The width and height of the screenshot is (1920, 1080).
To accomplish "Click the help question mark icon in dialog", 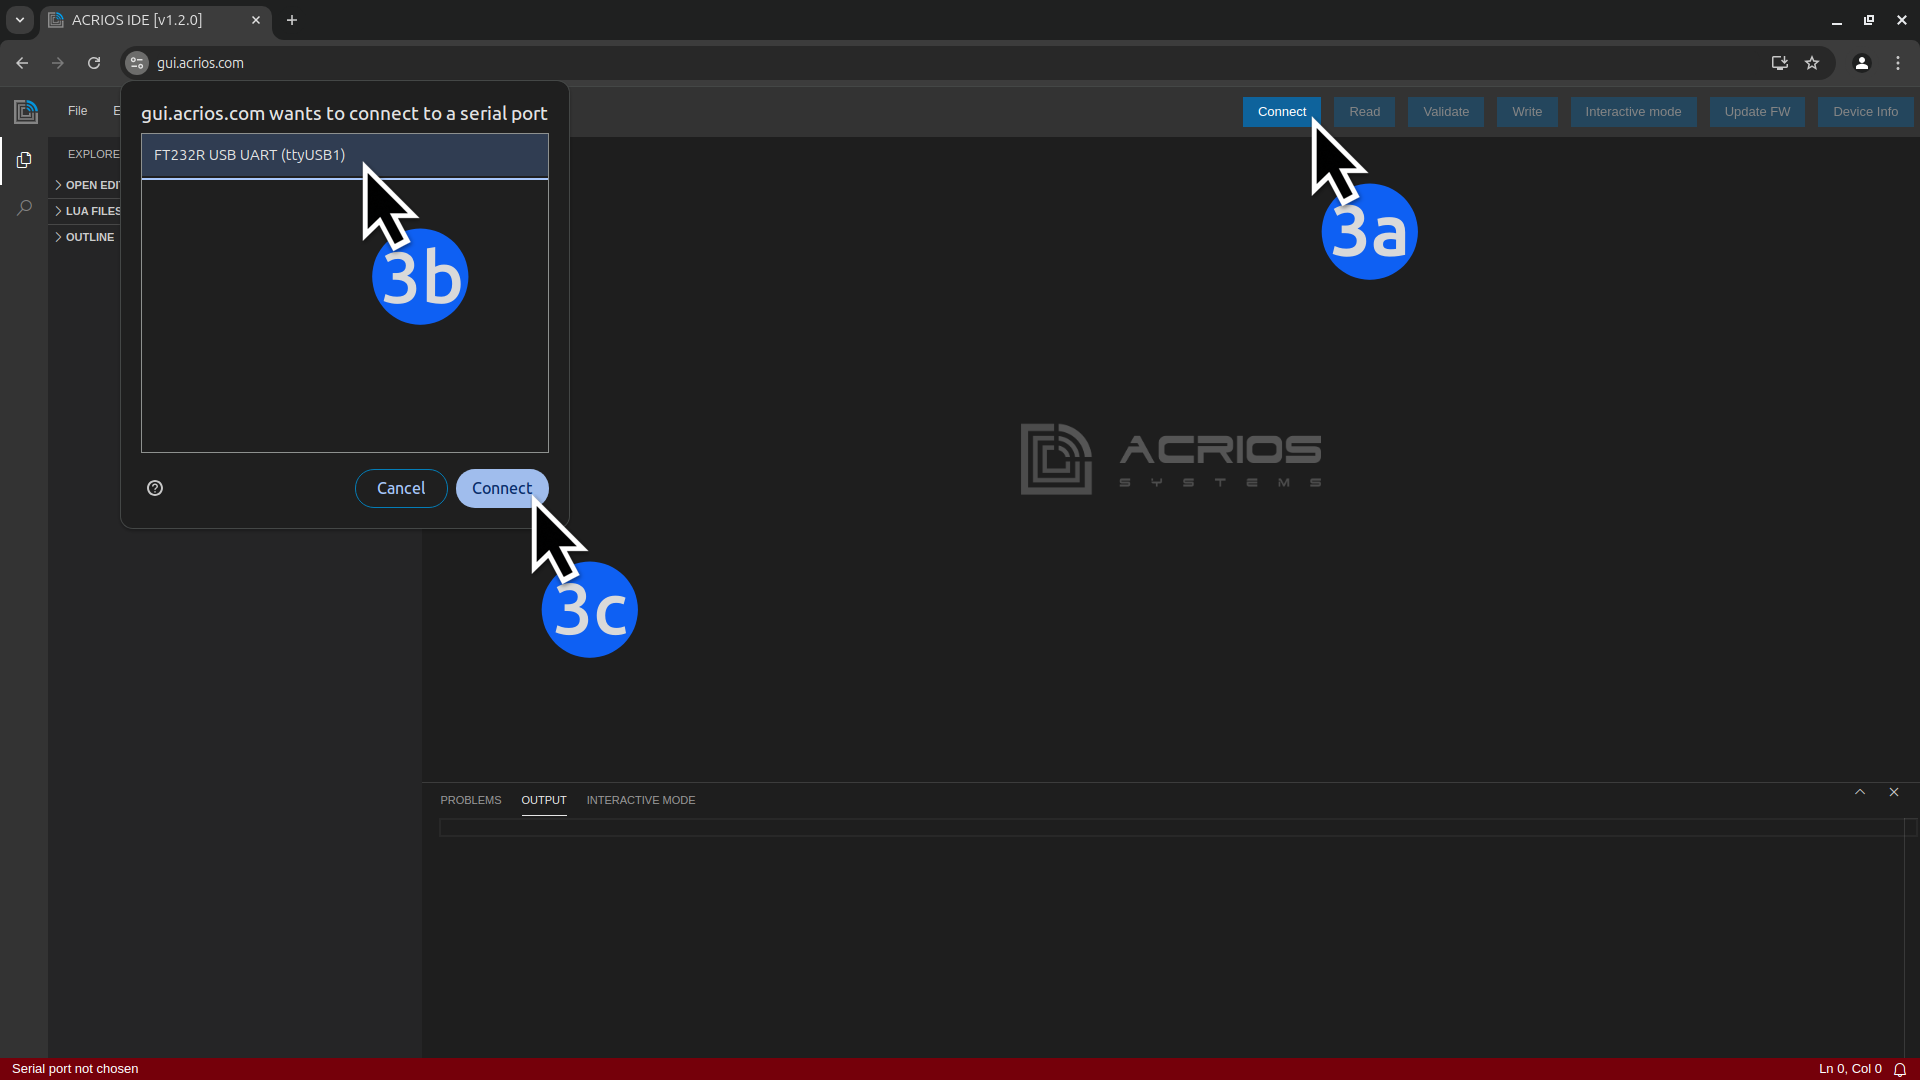I will pos(155,488).
